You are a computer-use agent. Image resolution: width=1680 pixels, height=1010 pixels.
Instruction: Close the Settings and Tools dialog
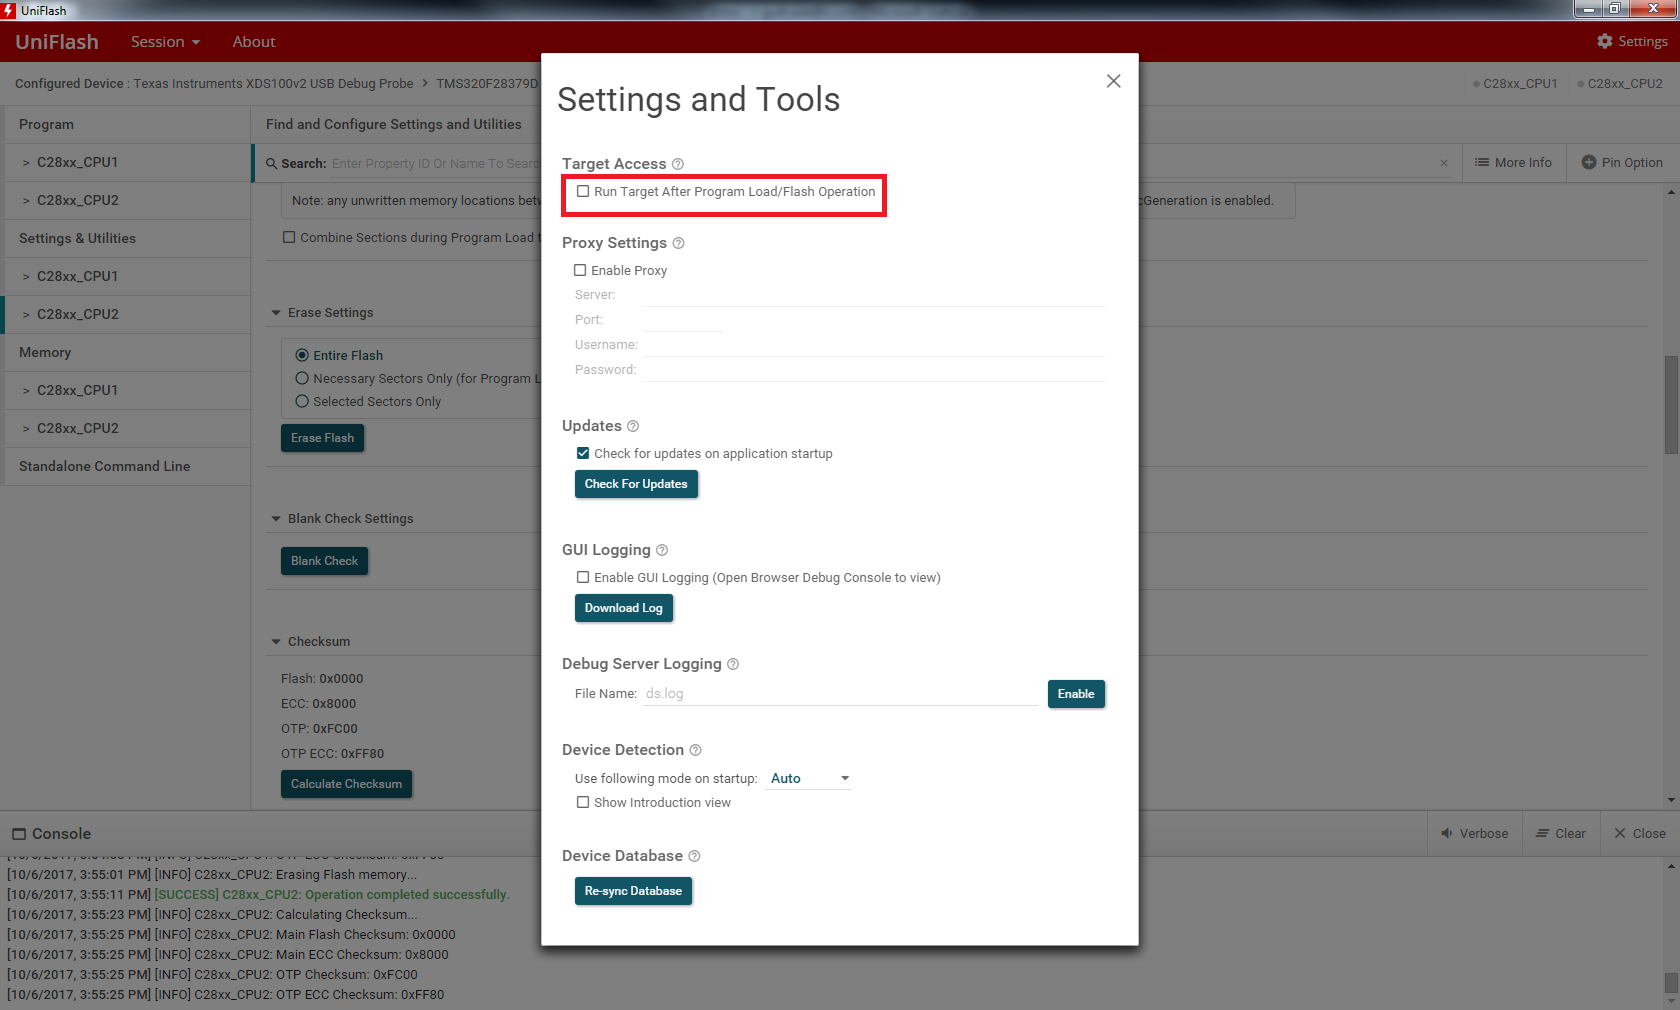coord(1113,81)
